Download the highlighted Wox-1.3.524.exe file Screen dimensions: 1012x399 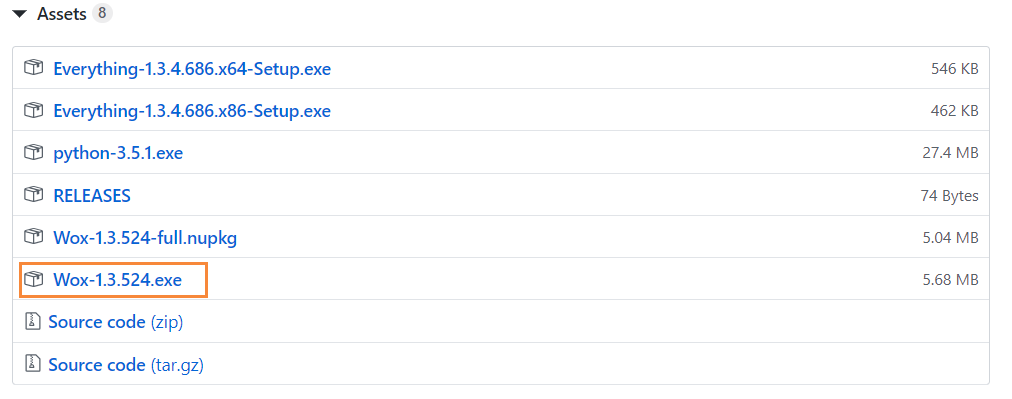pos(117,280)
